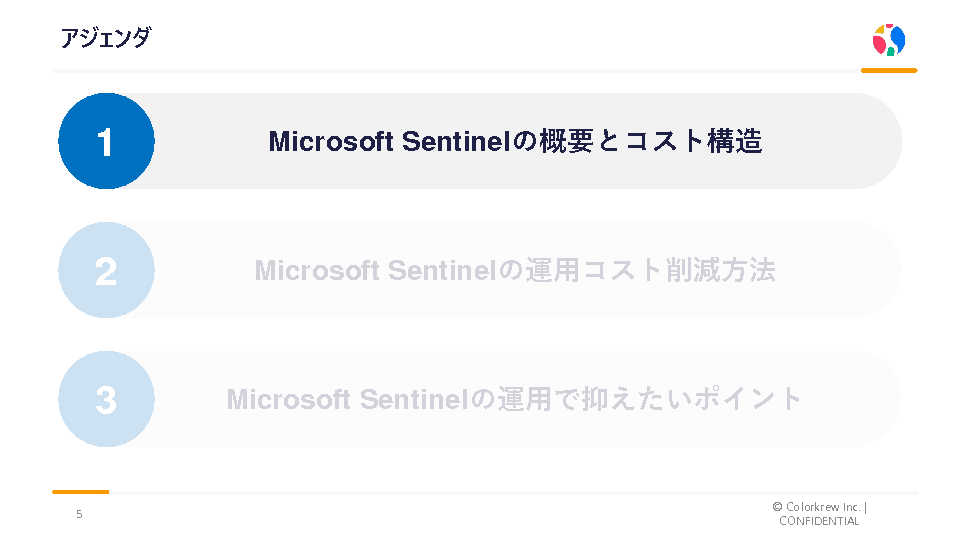The height and width of the screenshot is (540, 960).
Task: Click the © Colorkrew Inc. copyright text
Action: [x=818, y=507]
